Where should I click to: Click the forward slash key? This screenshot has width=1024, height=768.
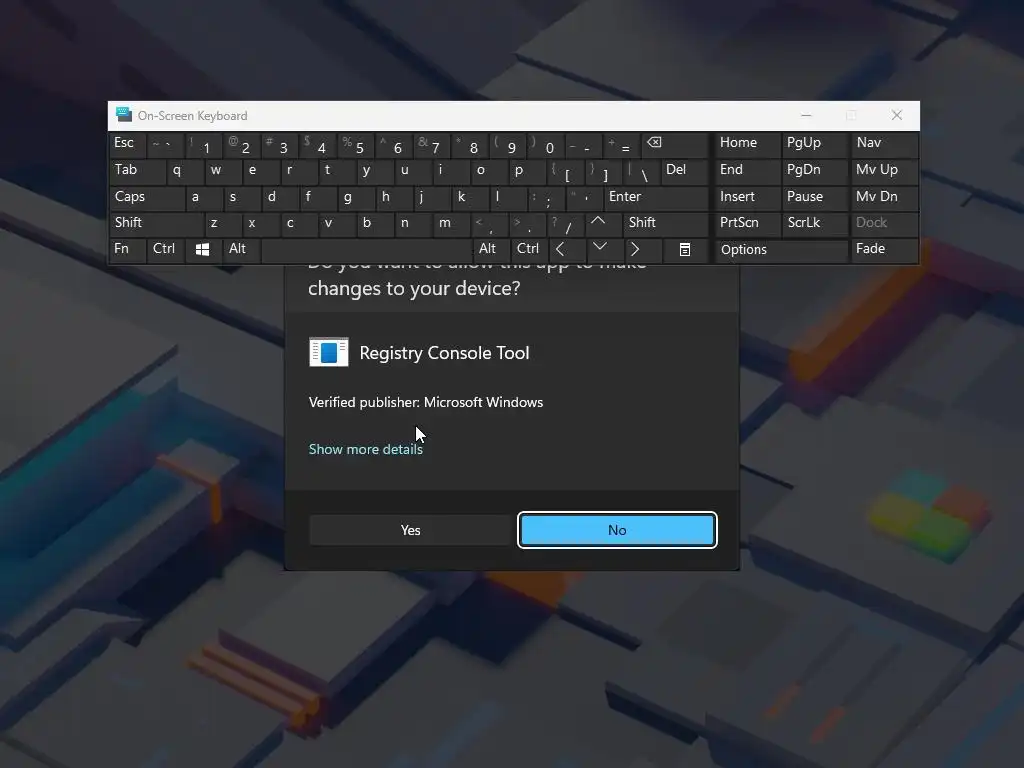pos(566,223)
